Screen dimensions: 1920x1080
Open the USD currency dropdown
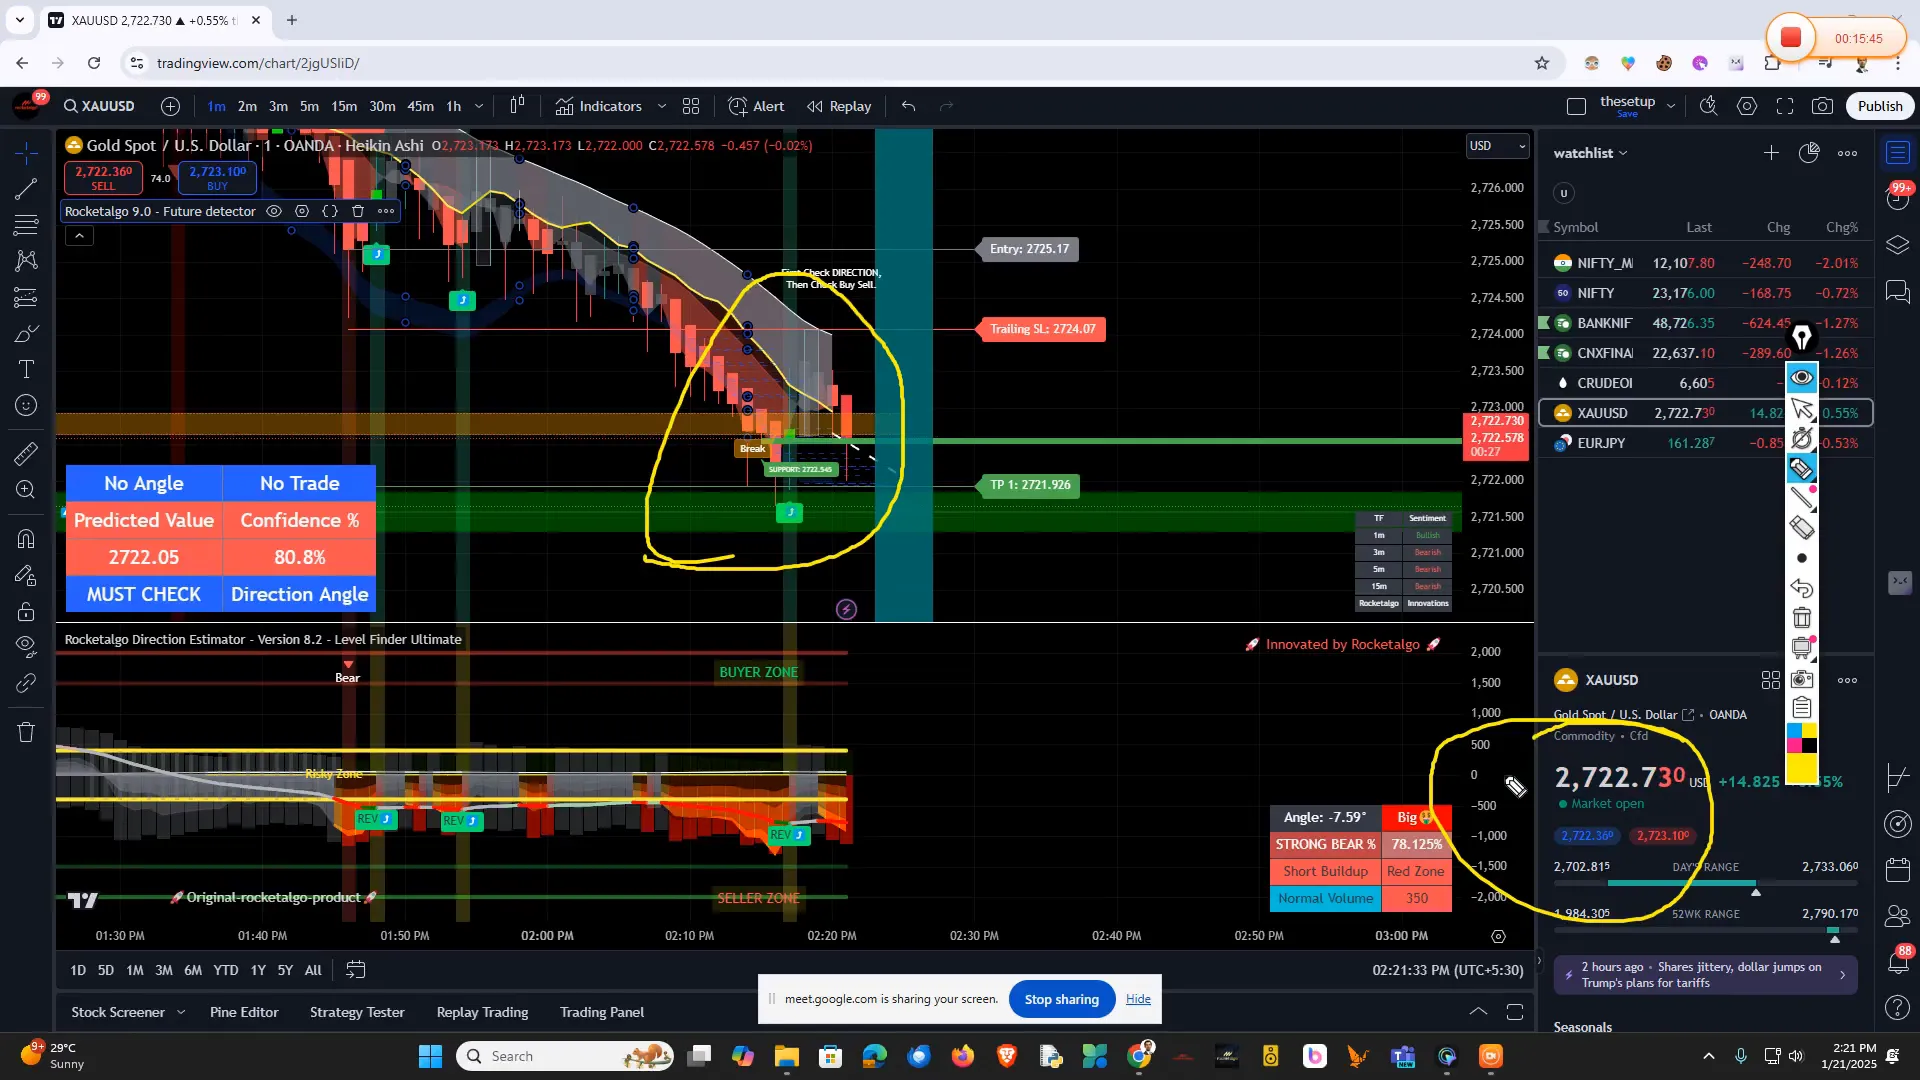[1497, 146]
